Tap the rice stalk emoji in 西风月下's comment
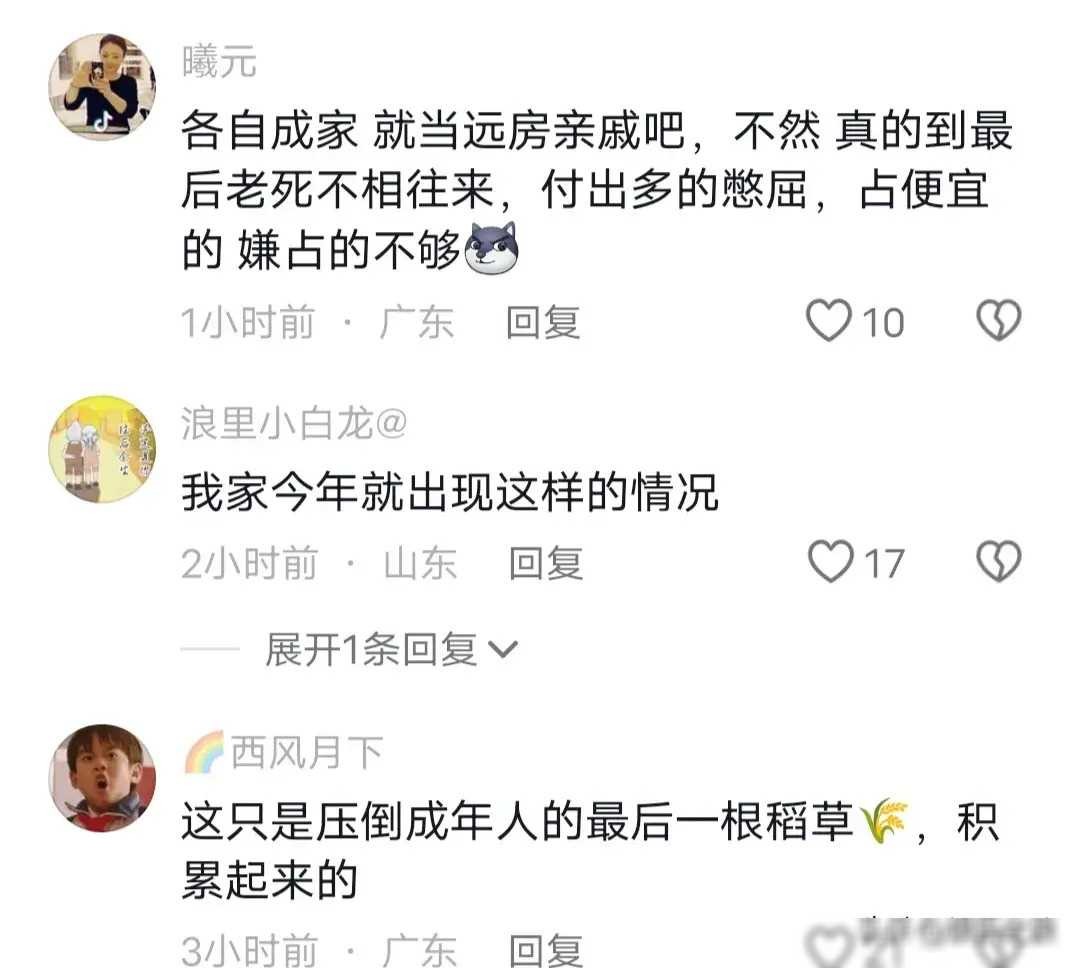 [x=884, y=821]
